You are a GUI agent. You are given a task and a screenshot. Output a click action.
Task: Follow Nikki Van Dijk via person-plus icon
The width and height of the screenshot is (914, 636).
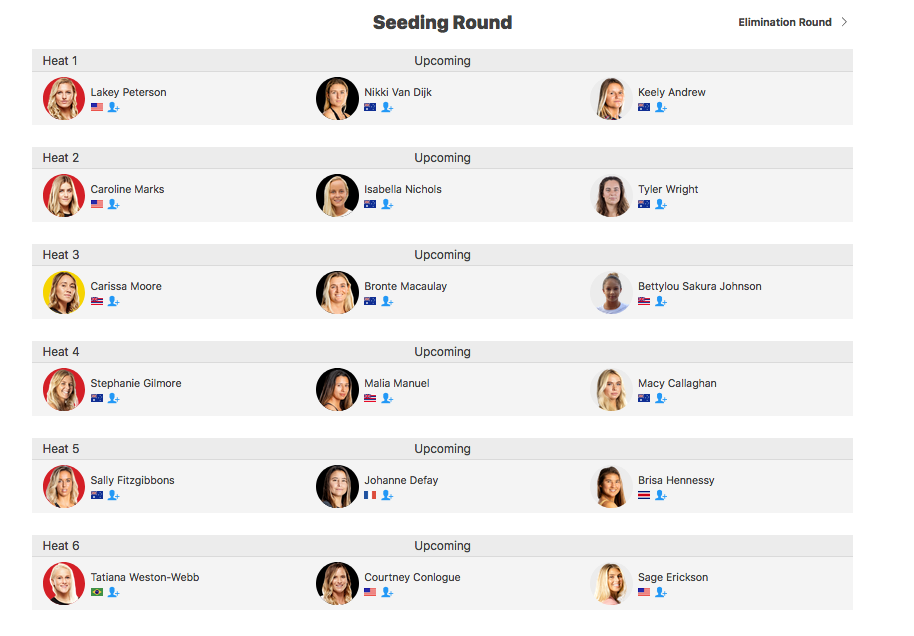point(387,107)
